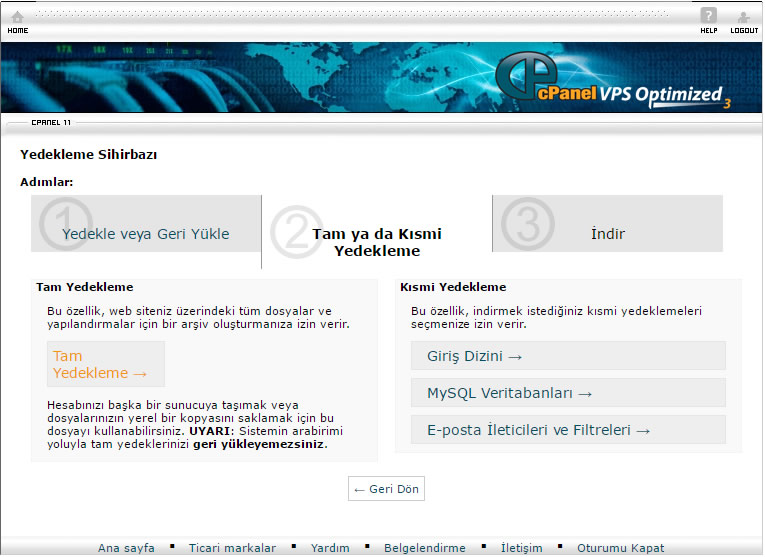Open the 'Yedekle veya Geri Yükle' step
Screen dimensions: 765x557
point(146,234)
